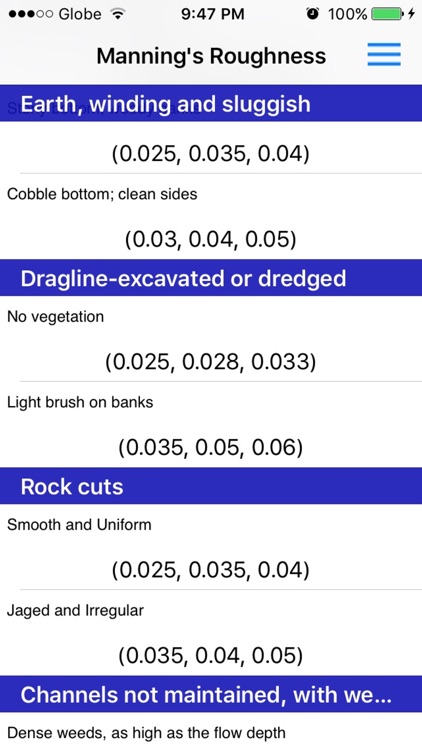Image resolution: width=422 pixels, height=750 pixels.
Task: Open the hamburger menu icon
Action: pos(384,54)
